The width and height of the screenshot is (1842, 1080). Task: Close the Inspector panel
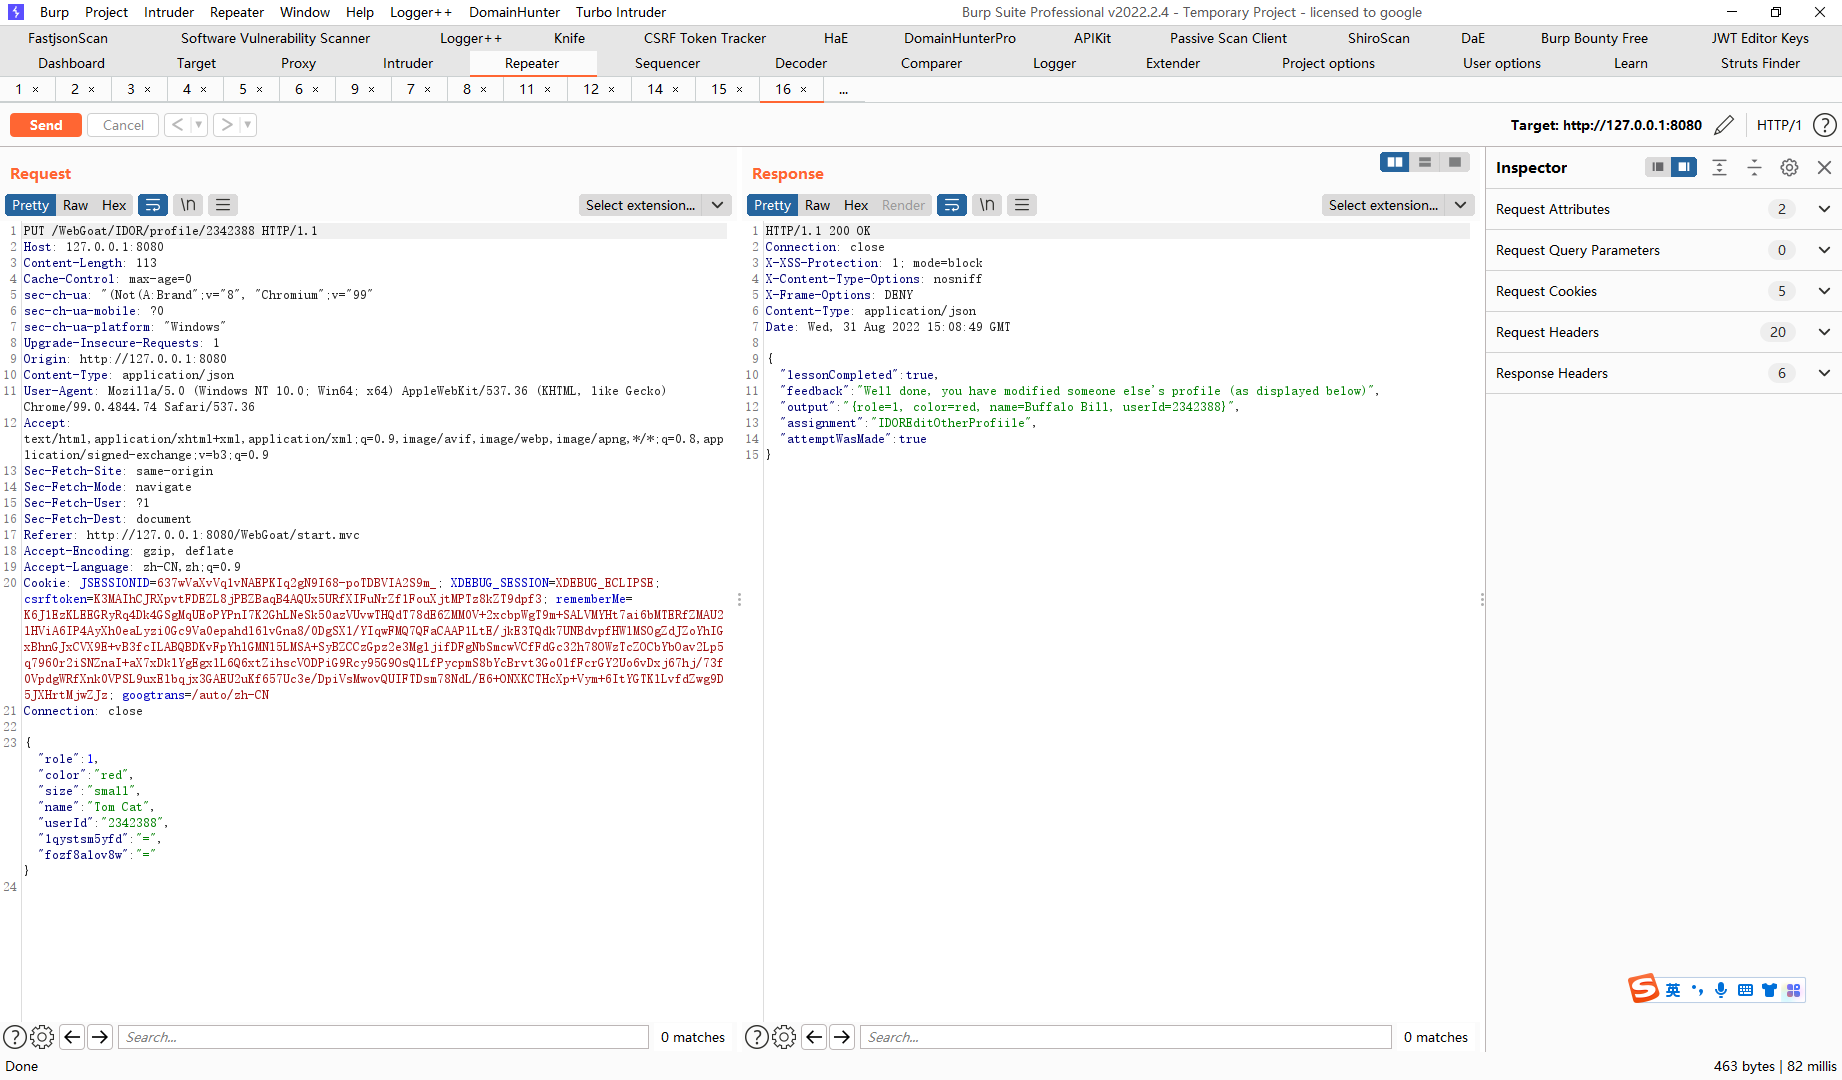click(x=1824, y=167)
